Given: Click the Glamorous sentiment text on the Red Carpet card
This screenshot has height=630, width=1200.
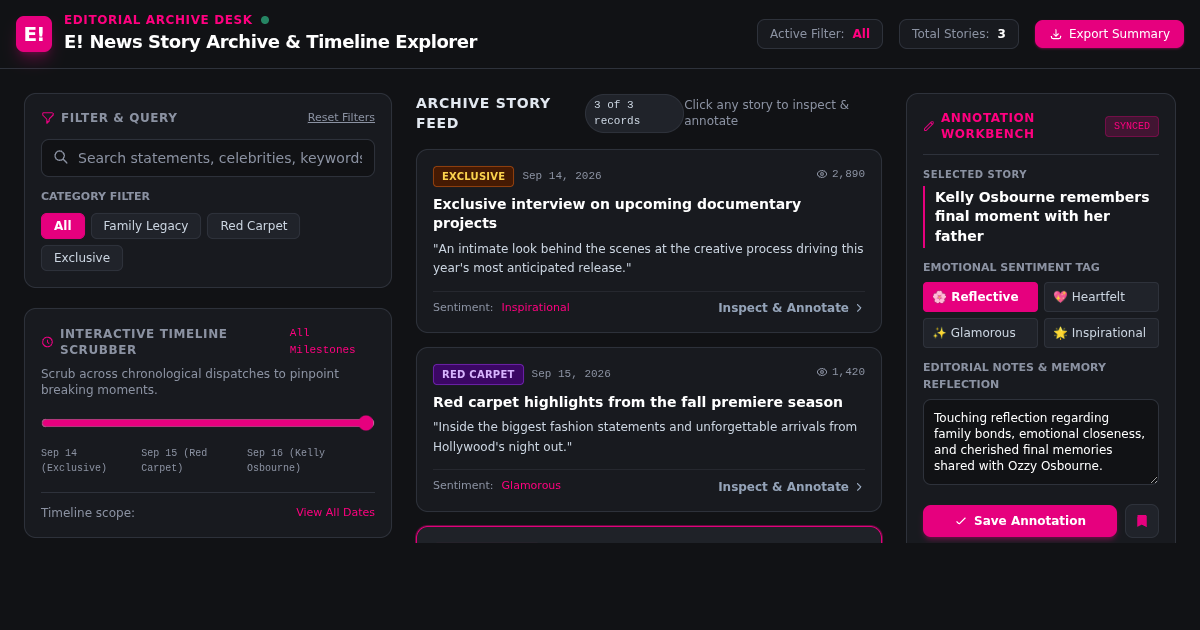Looking at the screenshot, I should (531, 486).
